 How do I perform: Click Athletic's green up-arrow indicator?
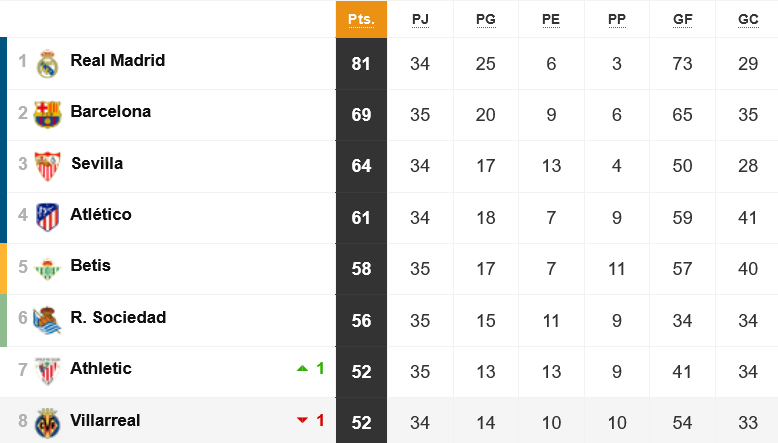tap(302, 369)
